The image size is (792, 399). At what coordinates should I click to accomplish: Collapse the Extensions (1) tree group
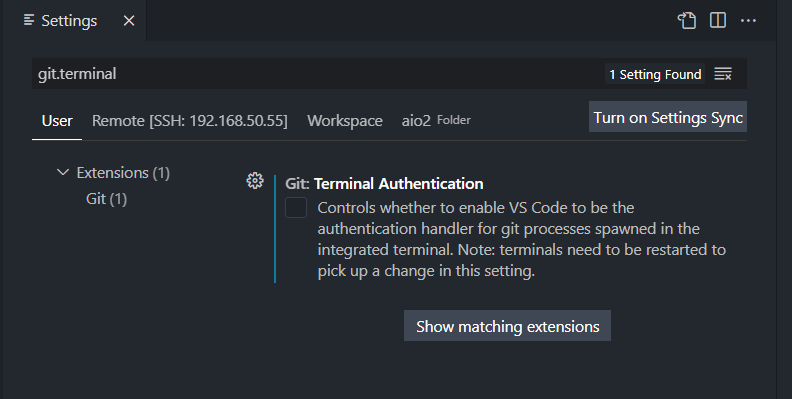coord(63,172)
